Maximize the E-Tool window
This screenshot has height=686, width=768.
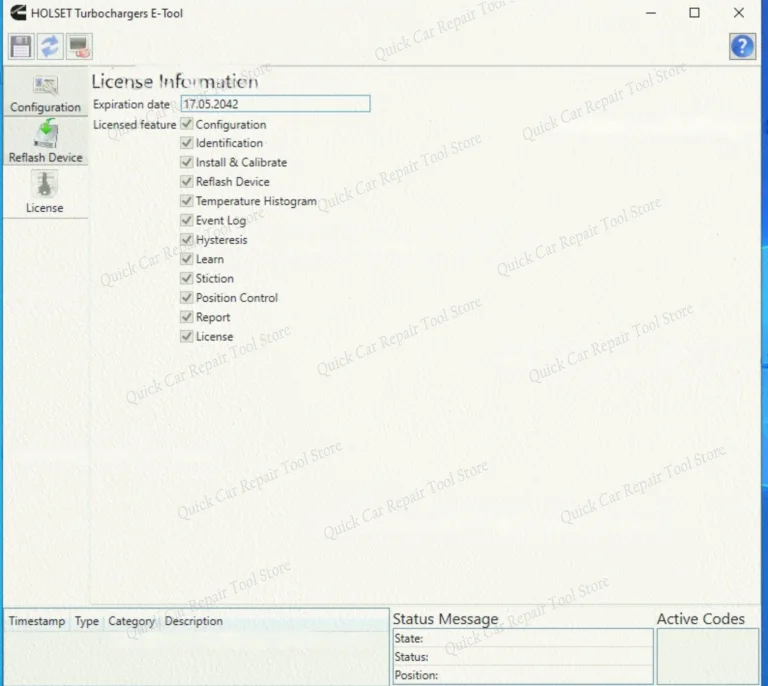pos(694,13)
